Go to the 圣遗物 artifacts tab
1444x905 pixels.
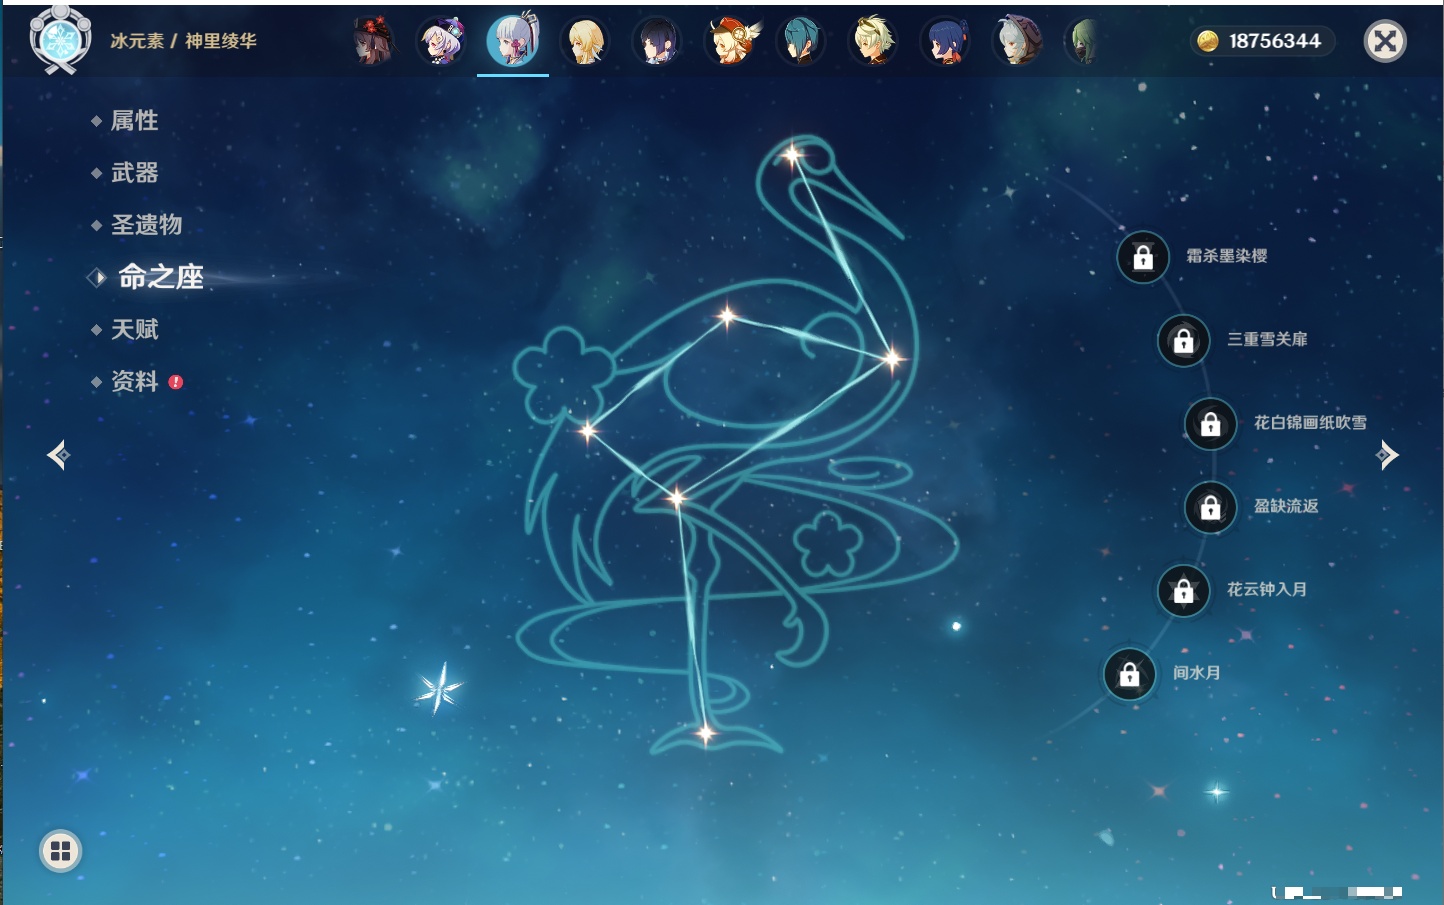click(x=146, y=225)
